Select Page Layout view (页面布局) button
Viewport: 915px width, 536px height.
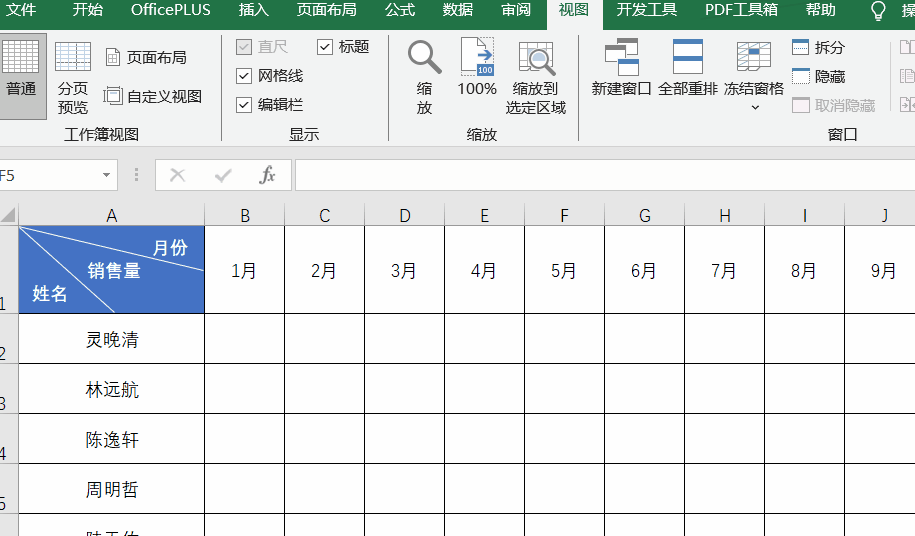[146, 57]
